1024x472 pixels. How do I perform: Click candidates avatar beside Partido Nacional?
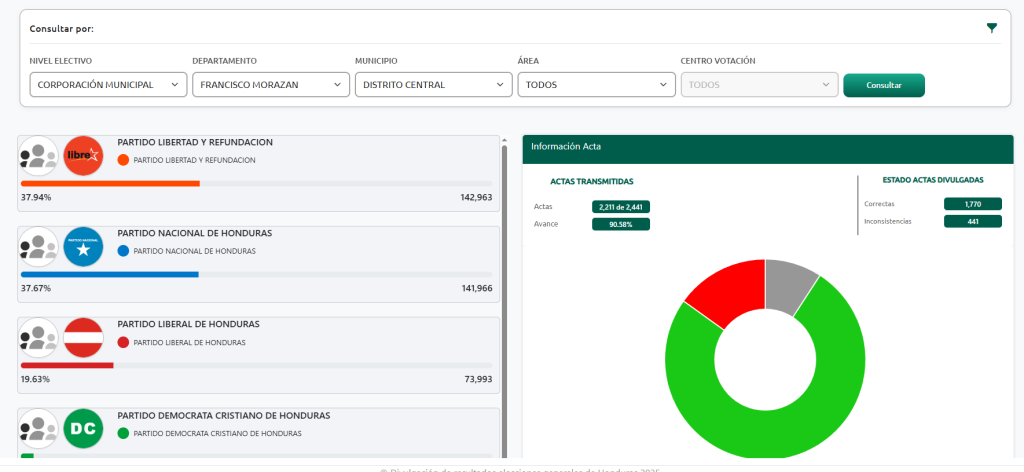coord(39,247)
